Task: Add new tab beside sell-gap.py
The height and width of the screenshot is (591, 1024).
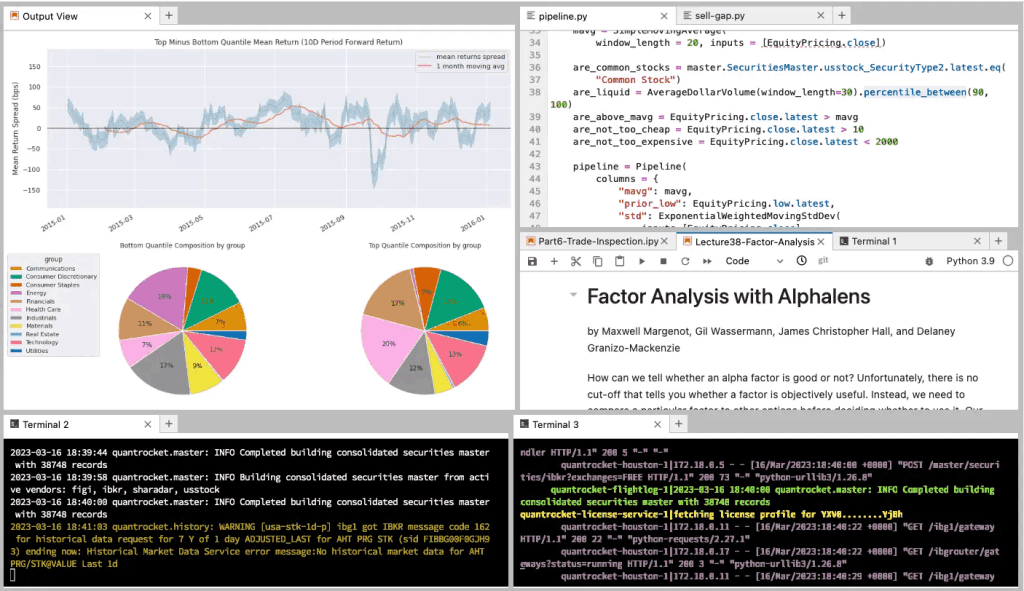Action: [842, 15]
